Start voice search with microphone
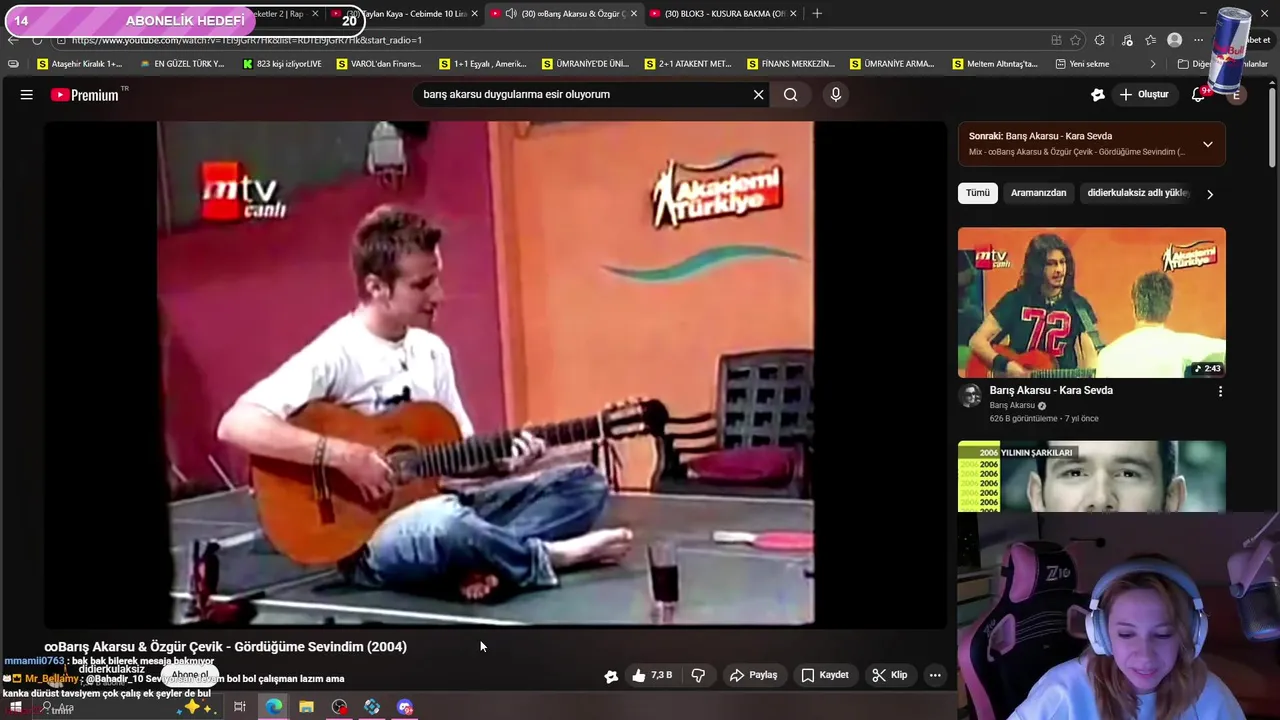This screenshot has width=1280, height=720. [x=836, y=95]
